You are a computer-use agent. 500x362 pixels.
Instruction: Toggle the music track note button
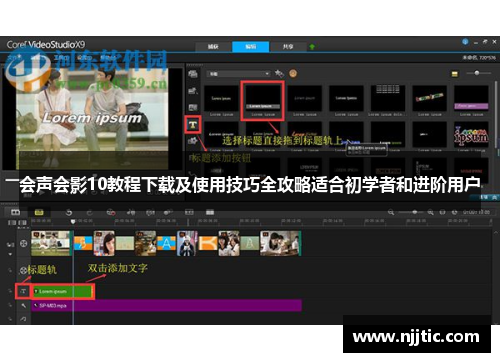pyautogui.click(x=23, y=319)
